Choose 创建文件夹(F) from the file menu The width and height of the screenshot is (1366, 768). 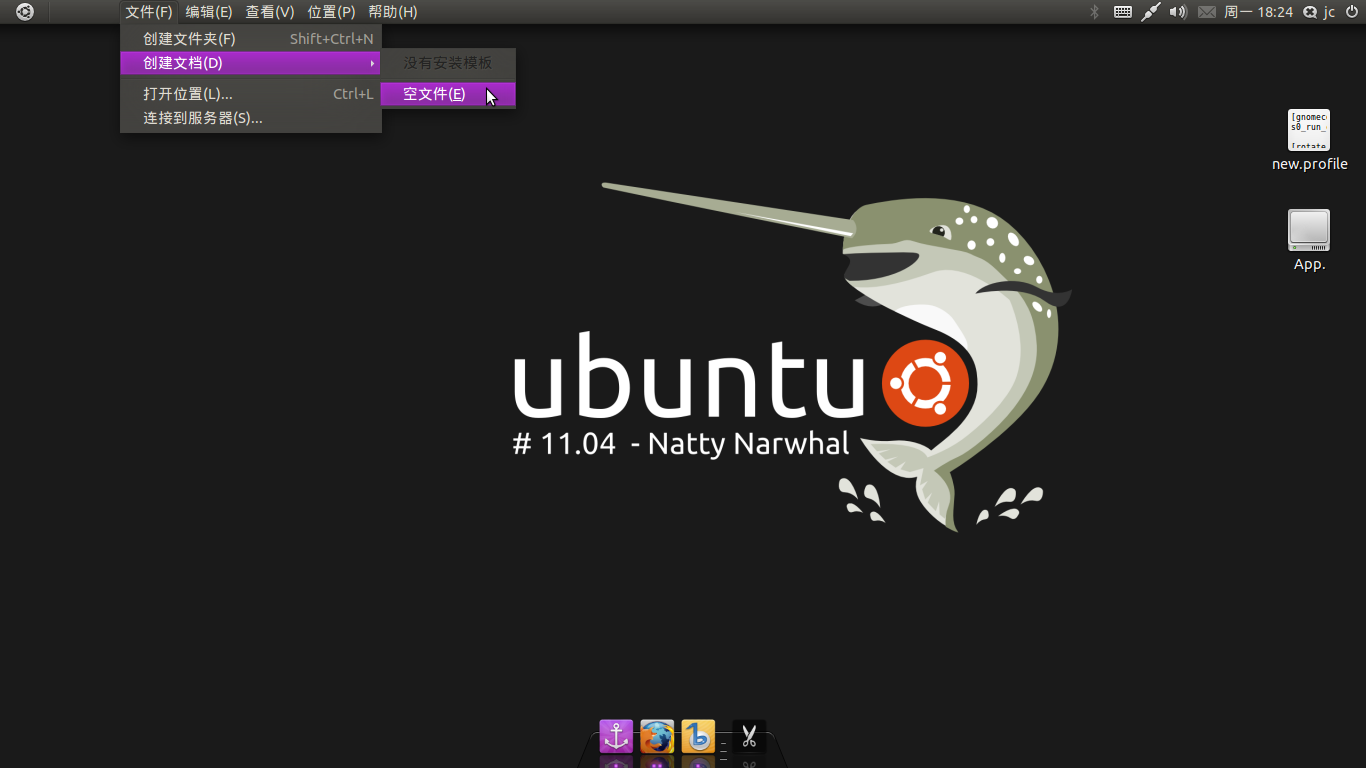[x=251, y=39]
